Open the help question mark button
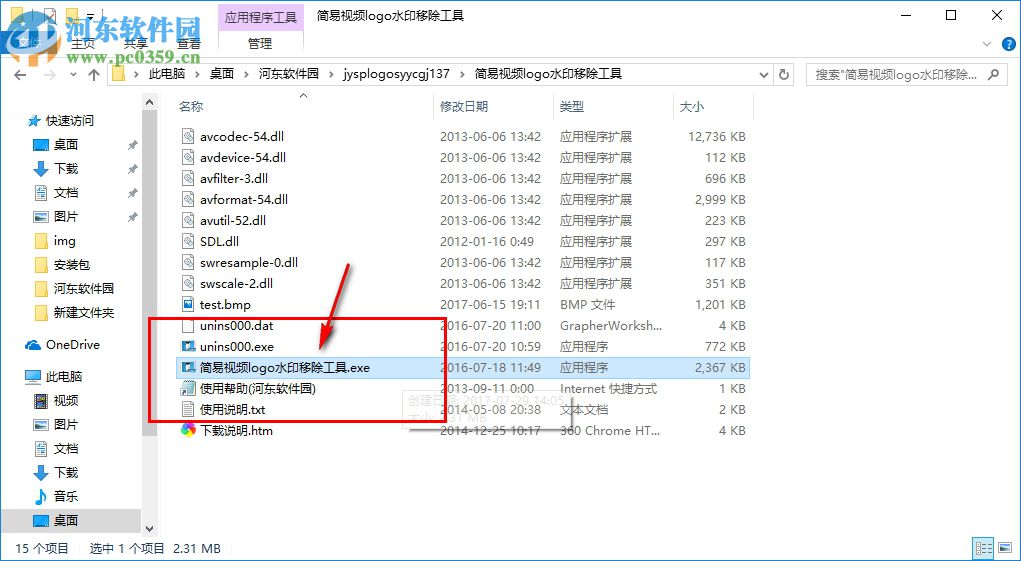 click(1007, 44)
